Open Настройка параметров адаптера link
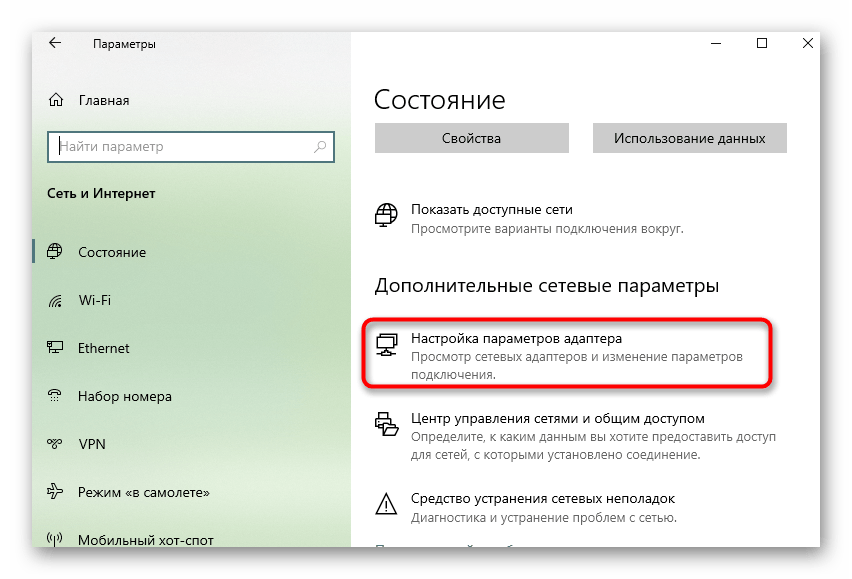852x579 pixels. click(x=516, y=340)
